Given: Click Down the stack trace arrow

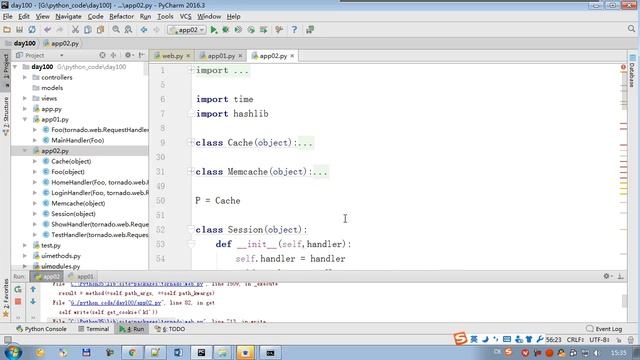Looking at the screenshot, I should tap(33, 302).
